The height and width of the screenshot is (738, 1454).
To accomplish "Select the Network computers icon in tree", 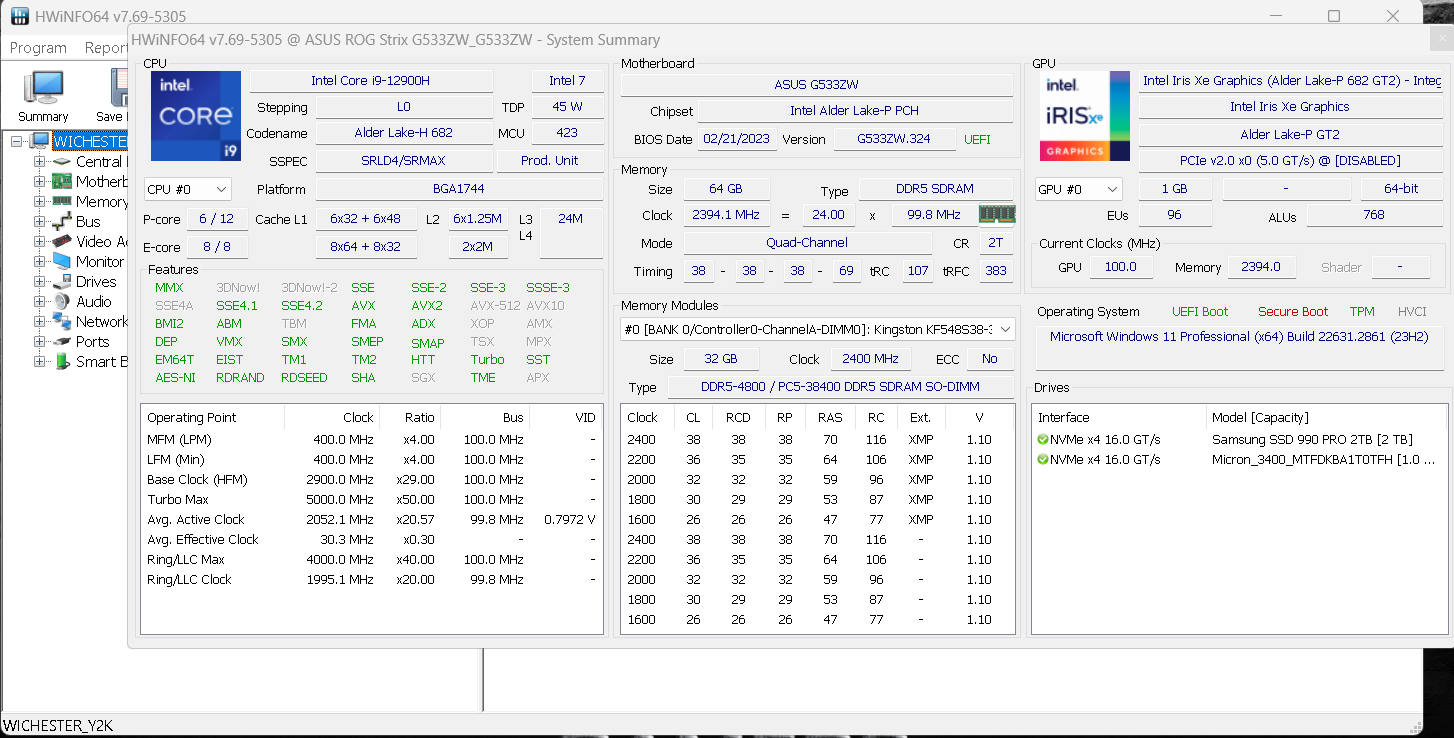I will pyautogui.click(x=62, y=322).
